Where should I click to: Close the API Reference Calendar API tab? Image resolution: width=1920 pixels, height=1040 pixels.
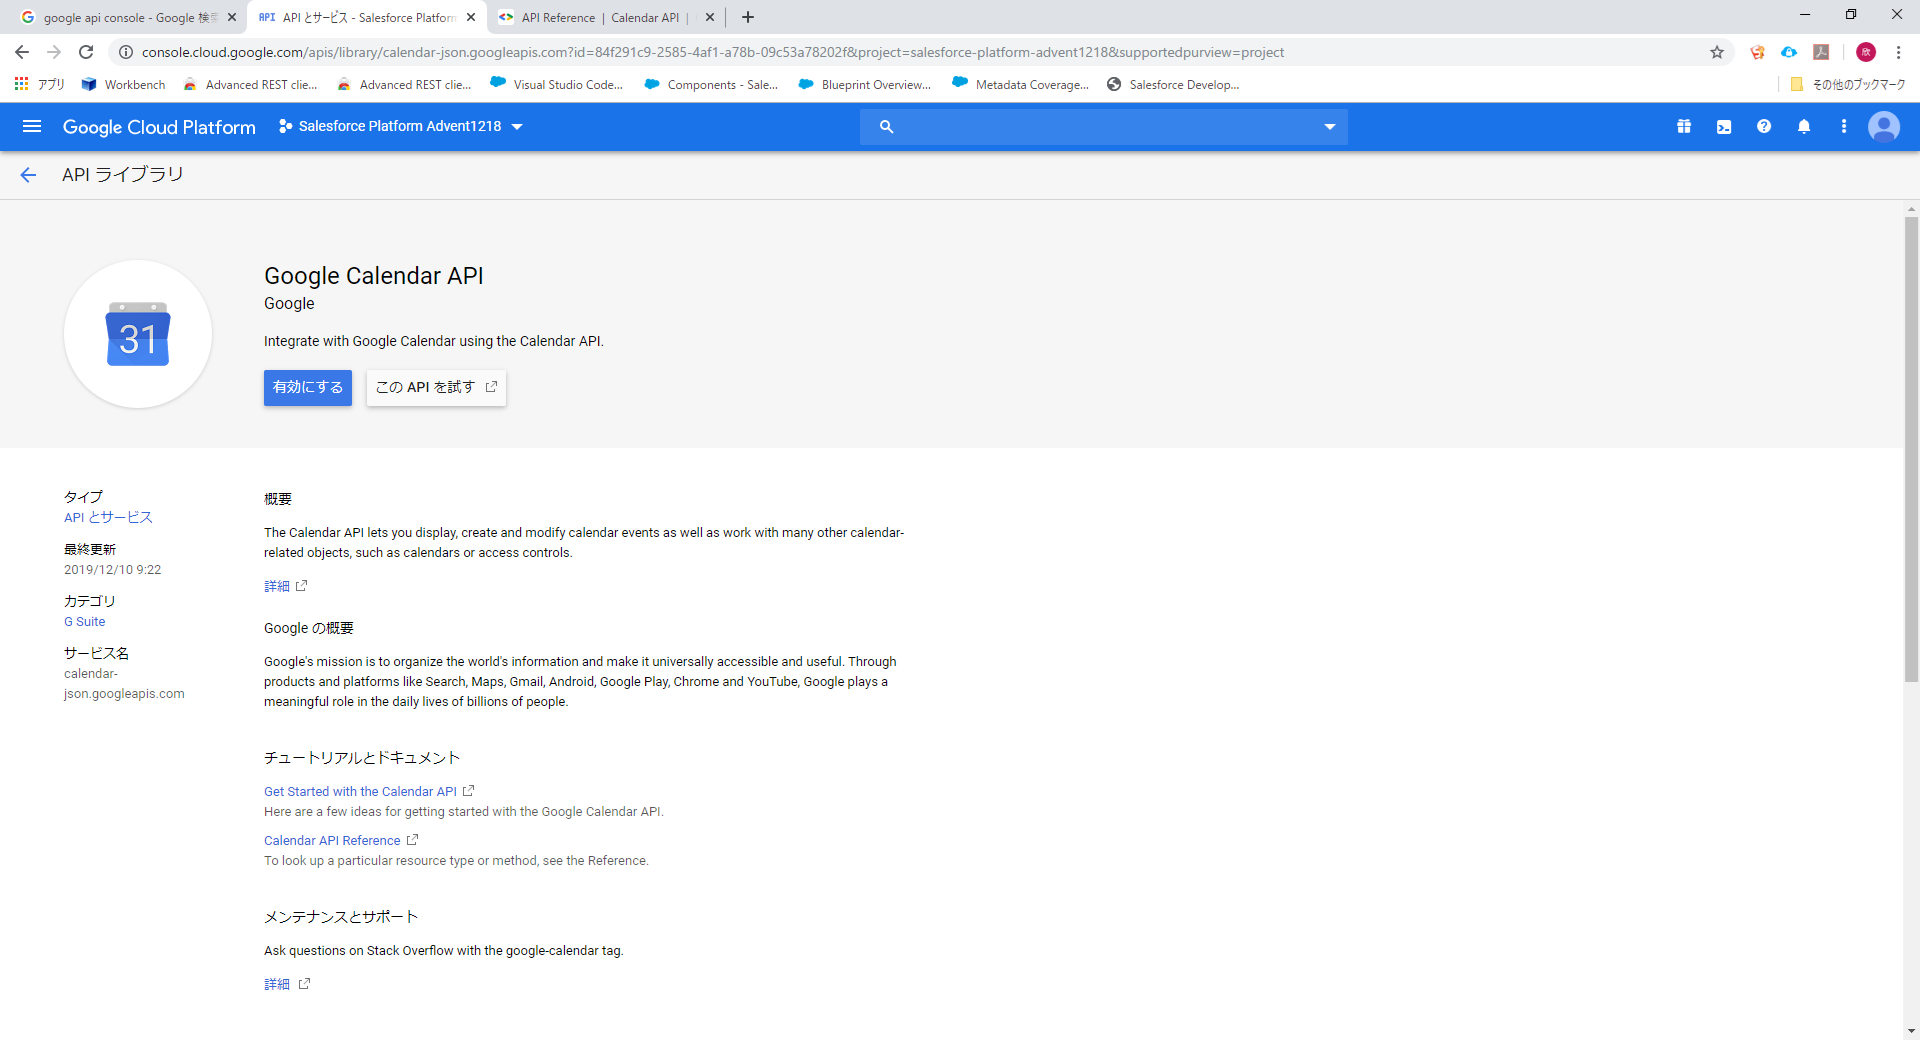[710, 17]
